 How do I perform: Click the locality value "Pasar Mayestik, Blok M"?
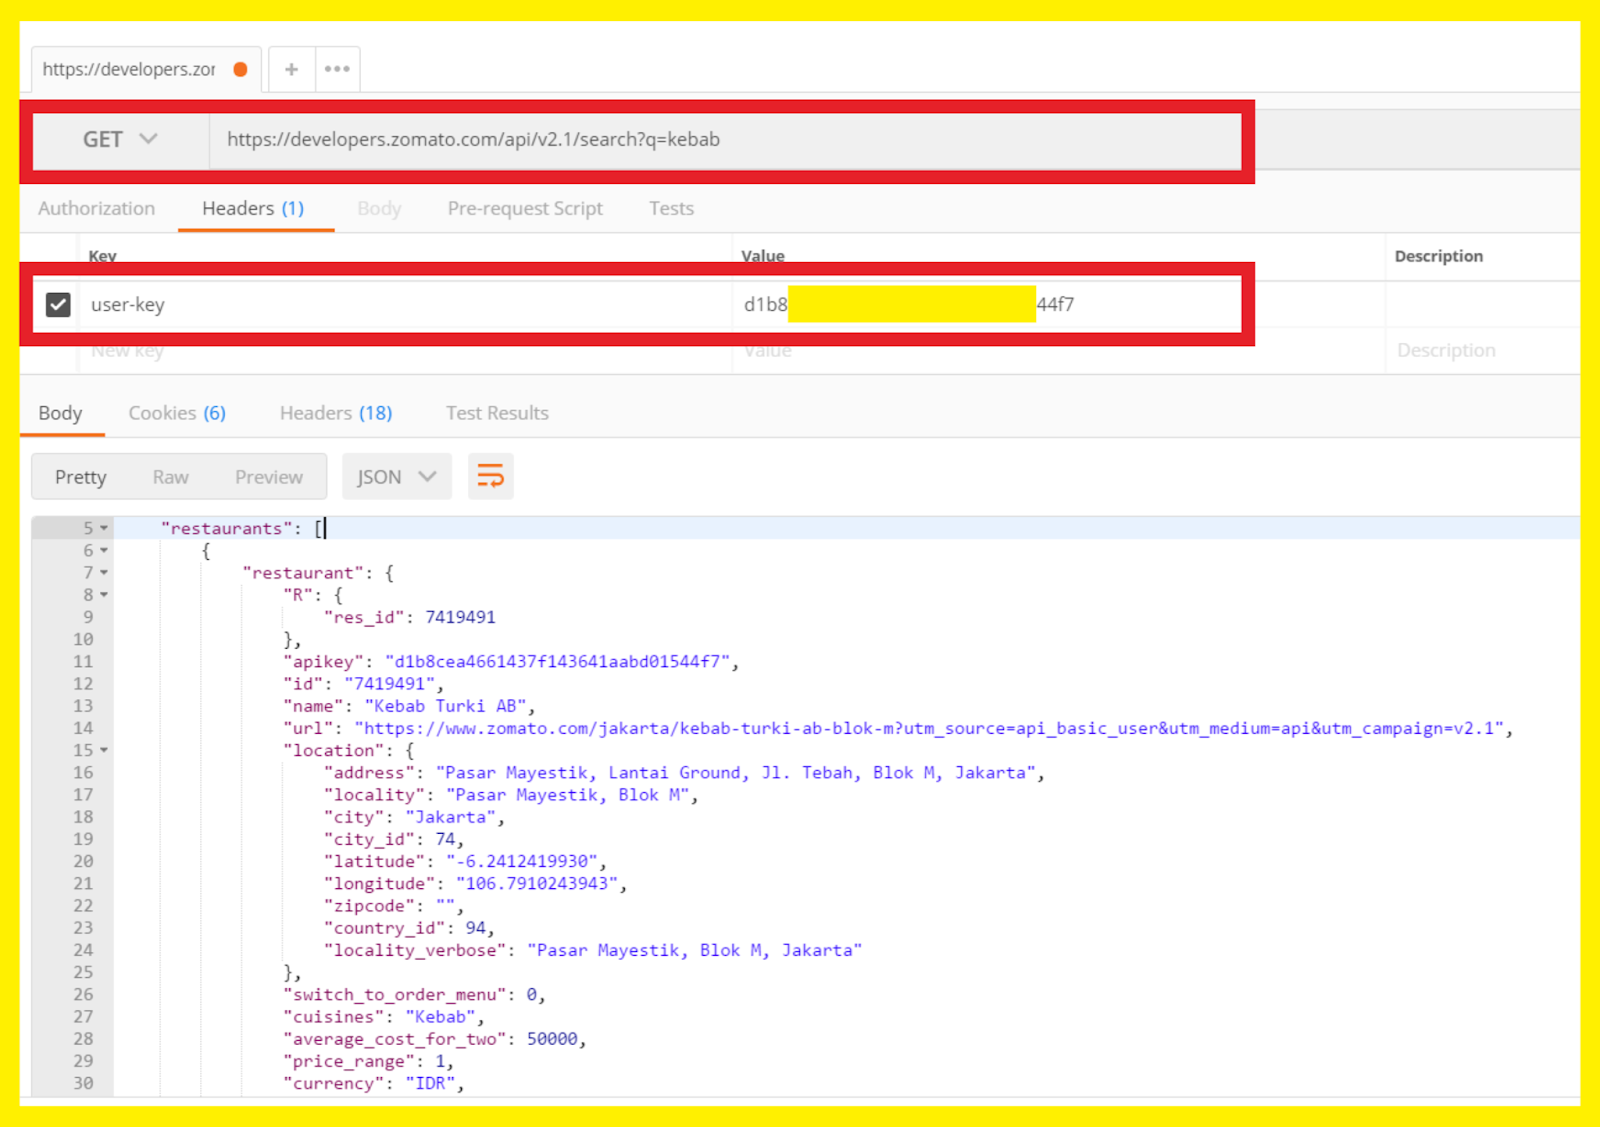(568, 795)
